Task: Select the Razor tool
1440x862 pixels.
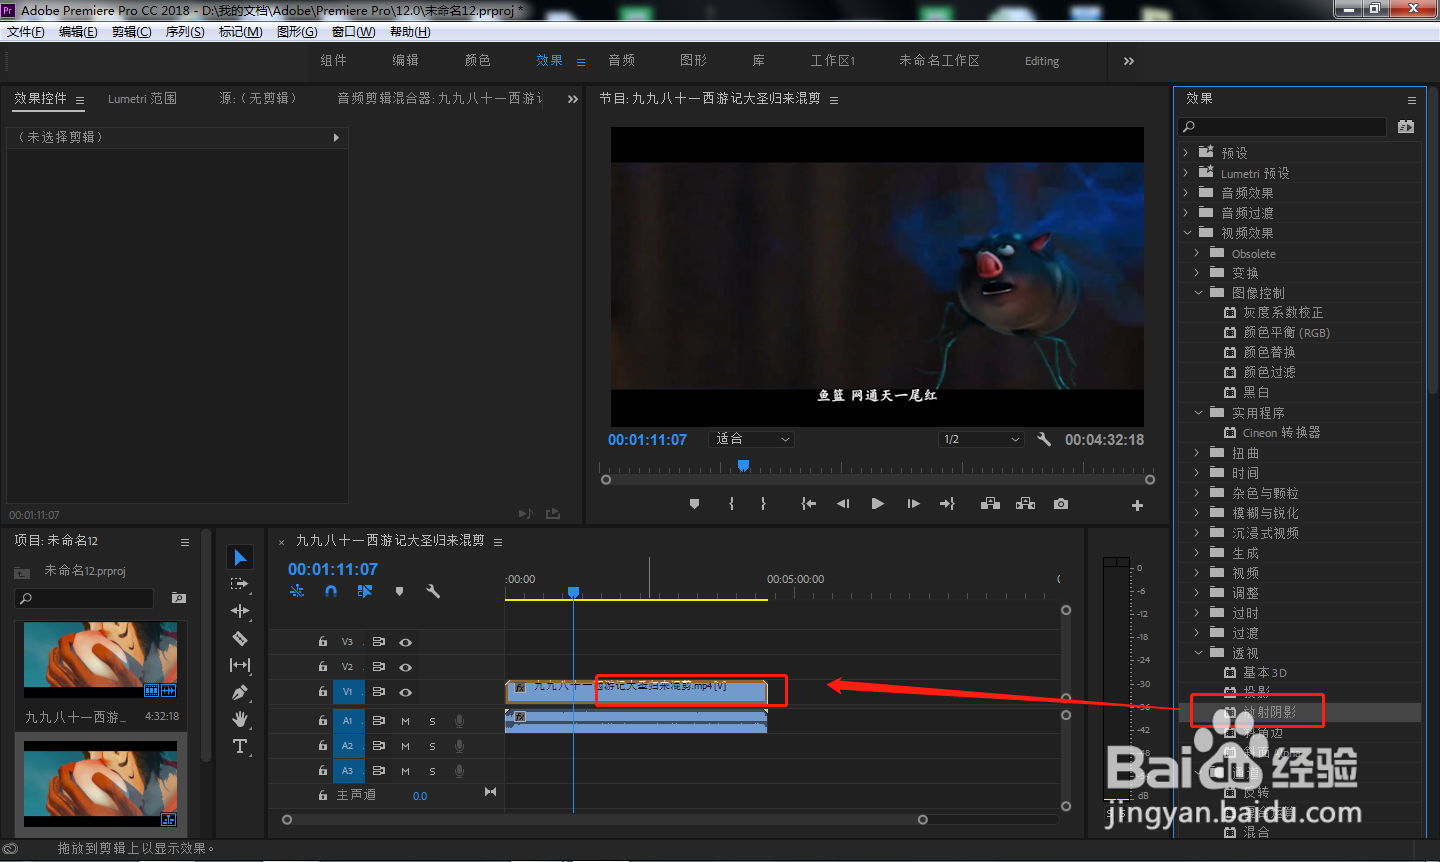Action: 240,638
